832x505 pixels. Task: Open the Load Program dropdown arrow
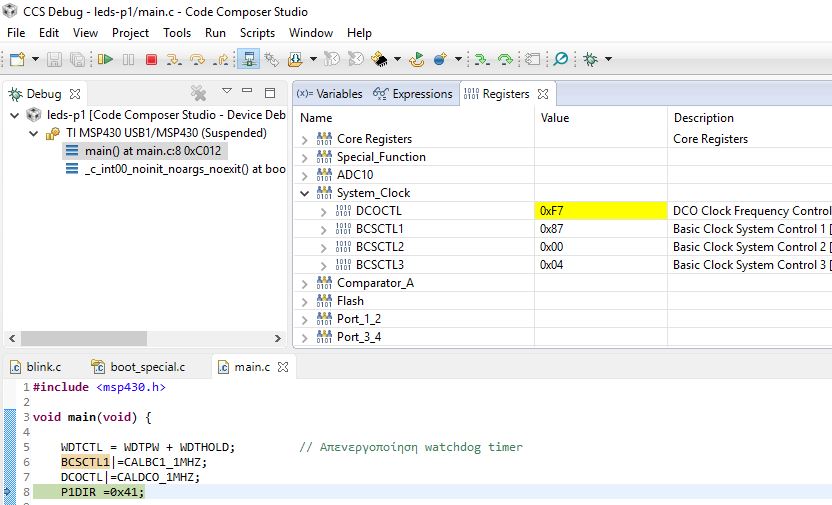click(313, 59)
